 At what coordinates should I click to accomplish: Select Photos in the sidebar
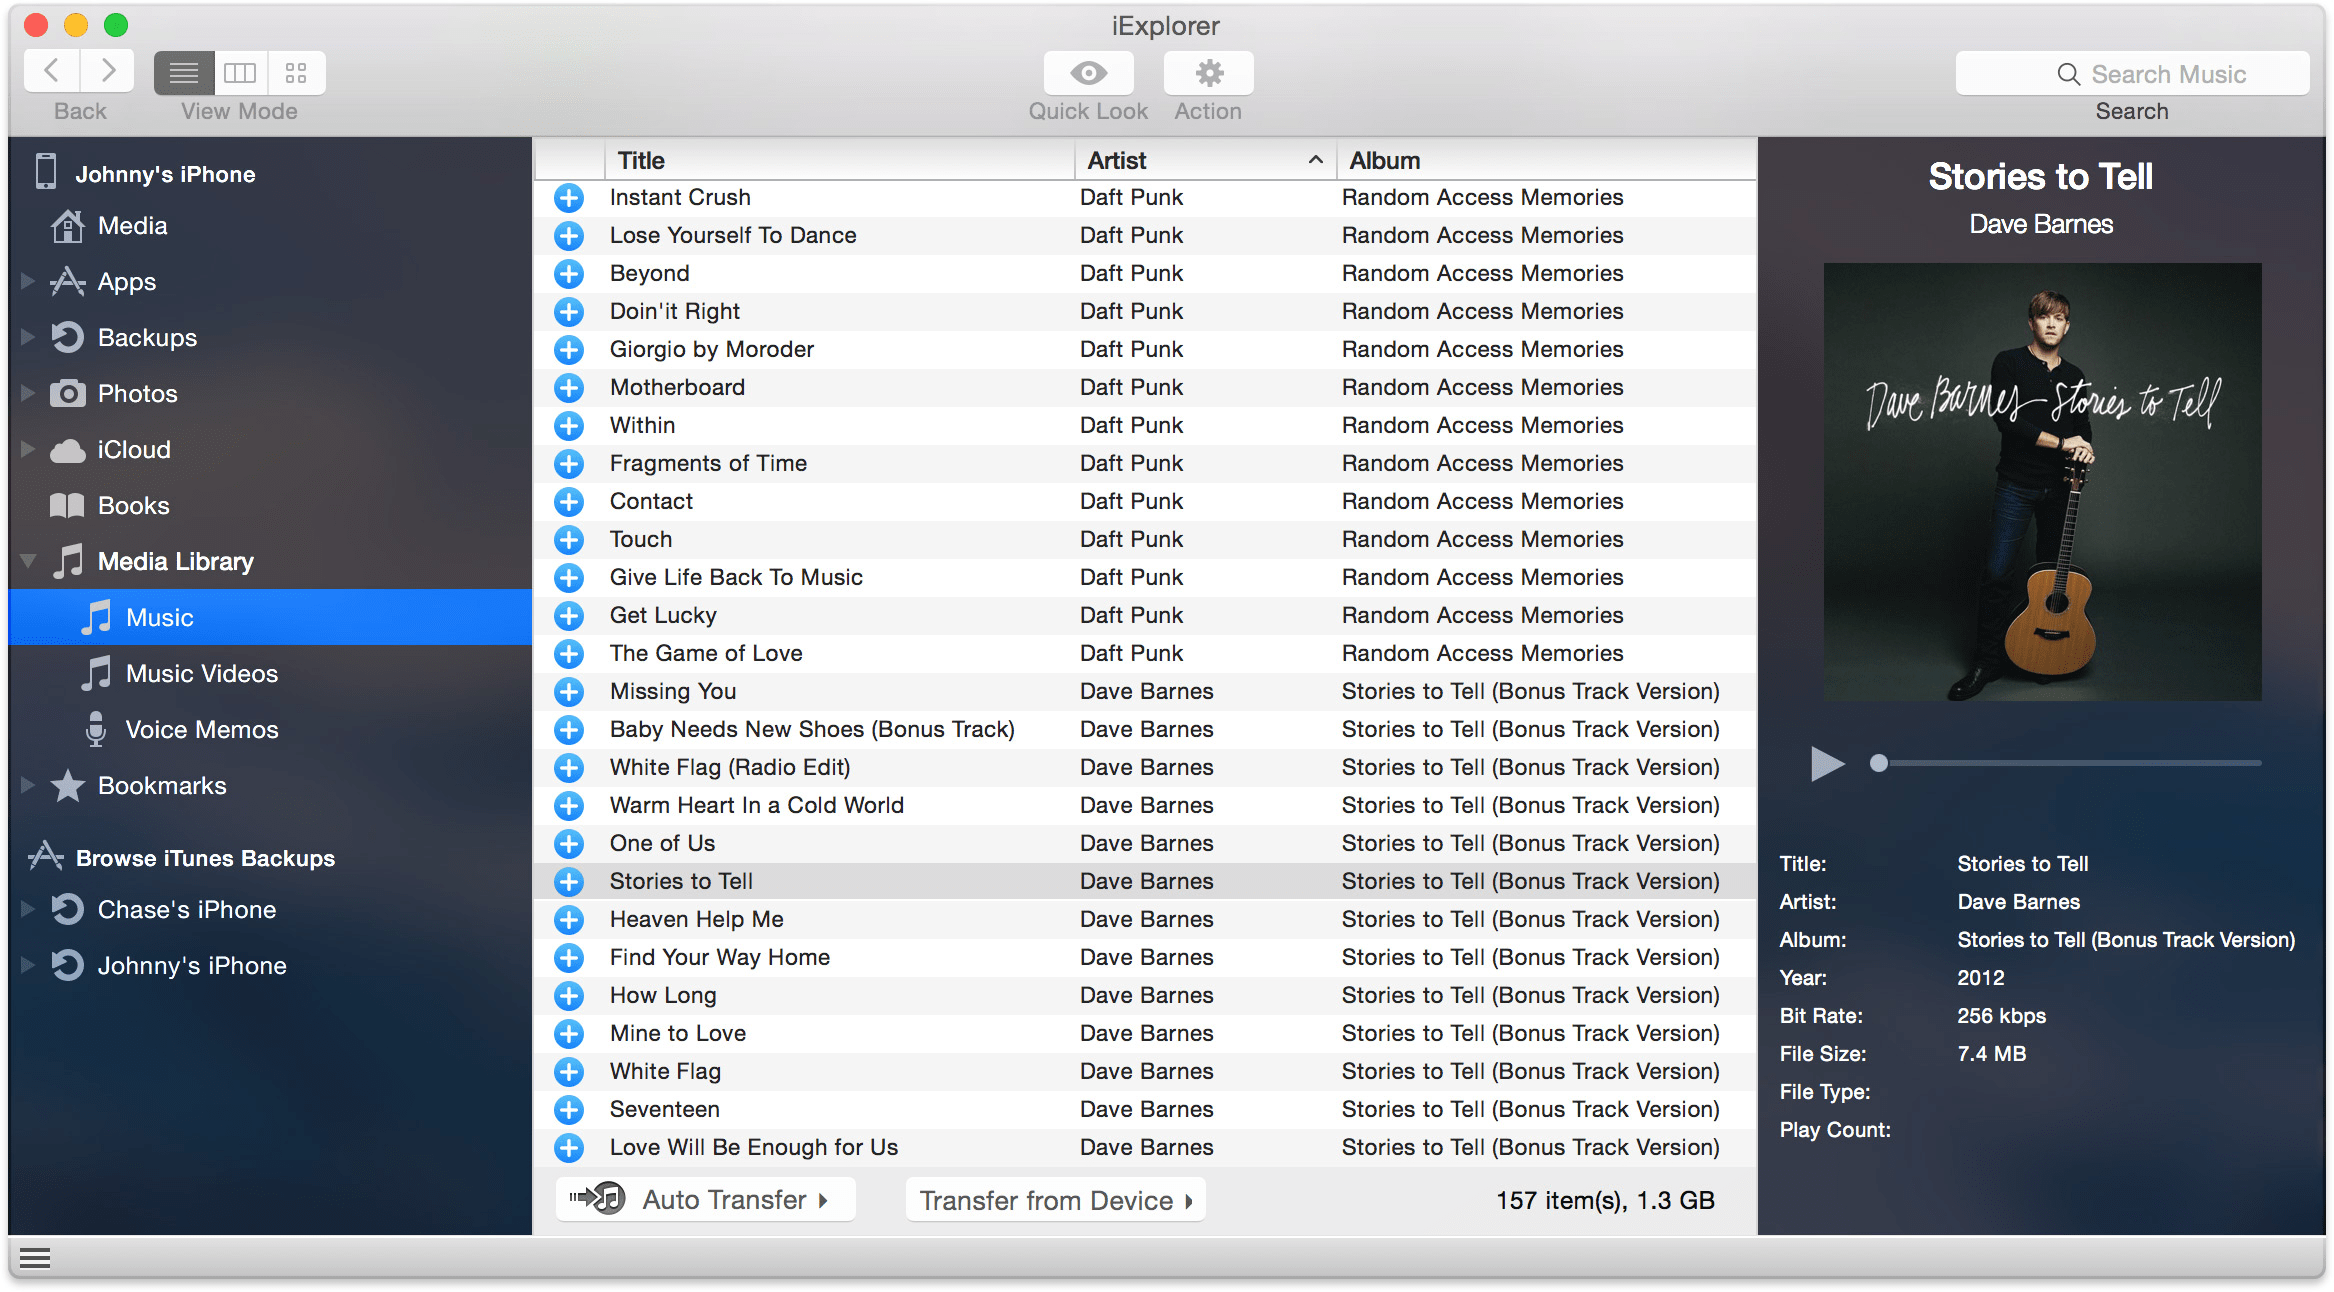(137, 393)
